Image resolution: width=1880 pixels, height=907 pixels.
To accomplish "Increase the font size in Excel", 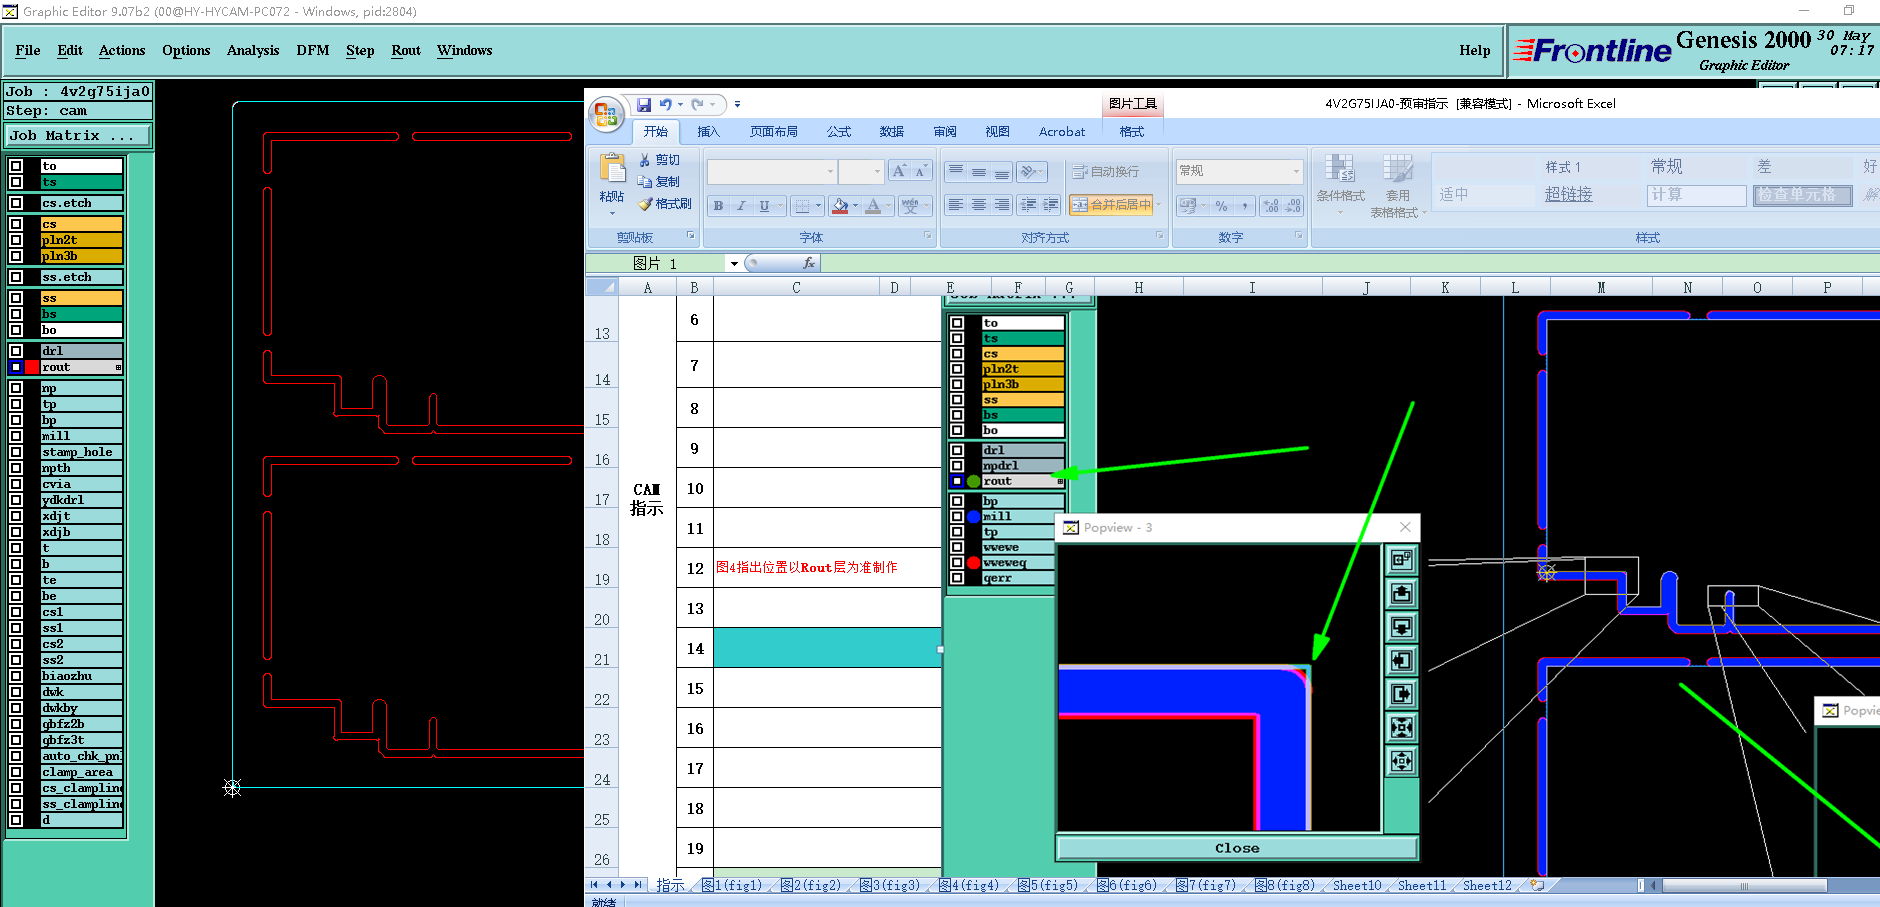I will (899, 171).
